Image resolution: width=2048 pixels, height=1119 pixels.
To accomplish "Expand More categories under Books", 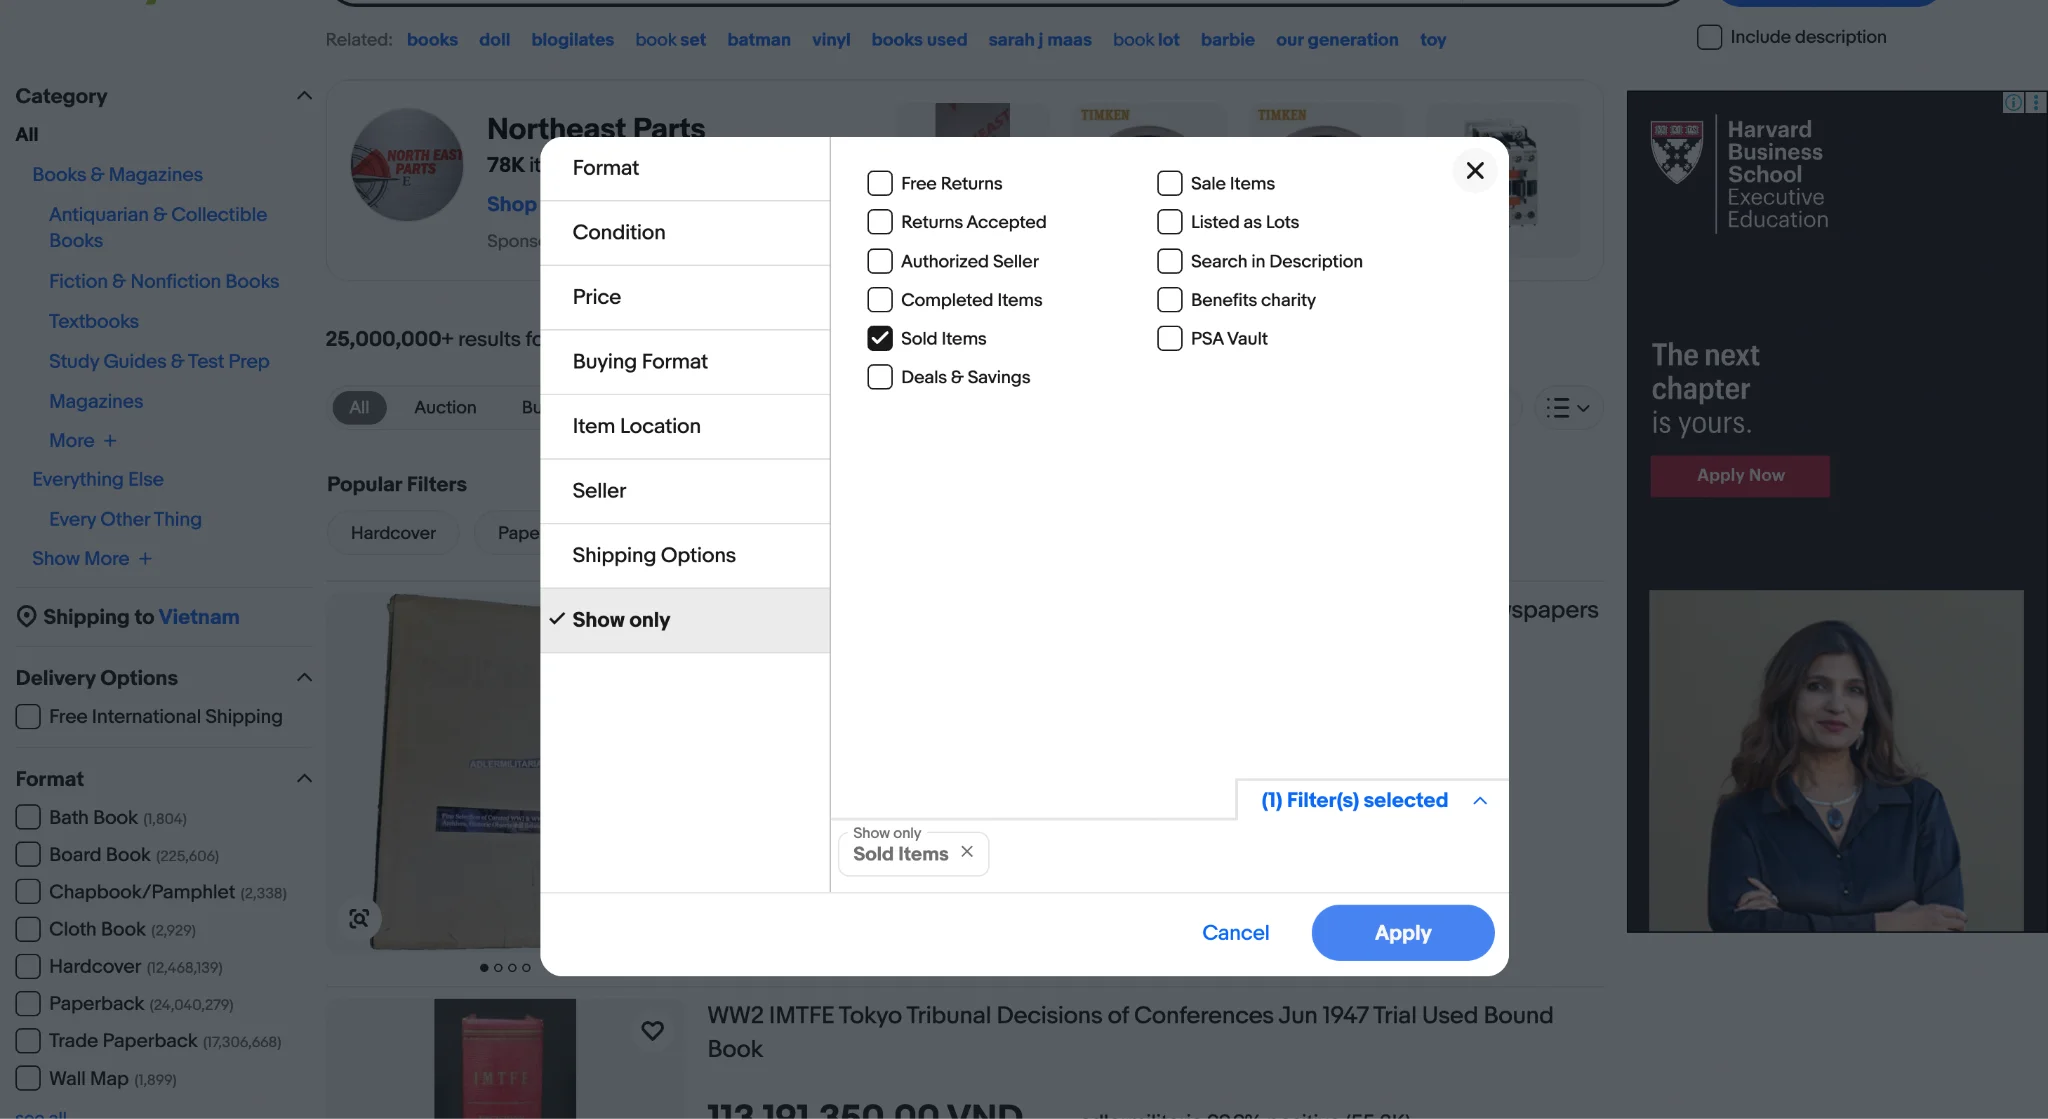I will pos(83,441).
